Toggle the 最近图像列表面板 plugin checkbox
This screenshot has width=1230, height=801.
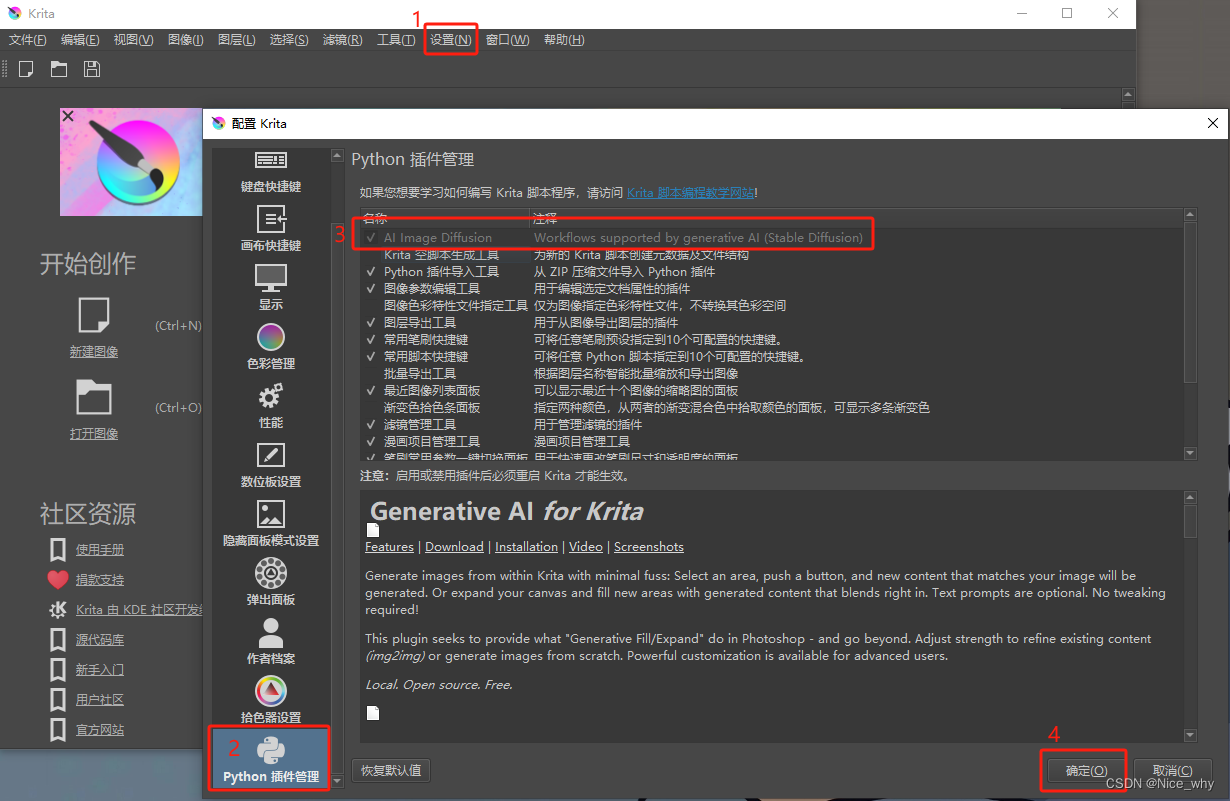(371, 391)
